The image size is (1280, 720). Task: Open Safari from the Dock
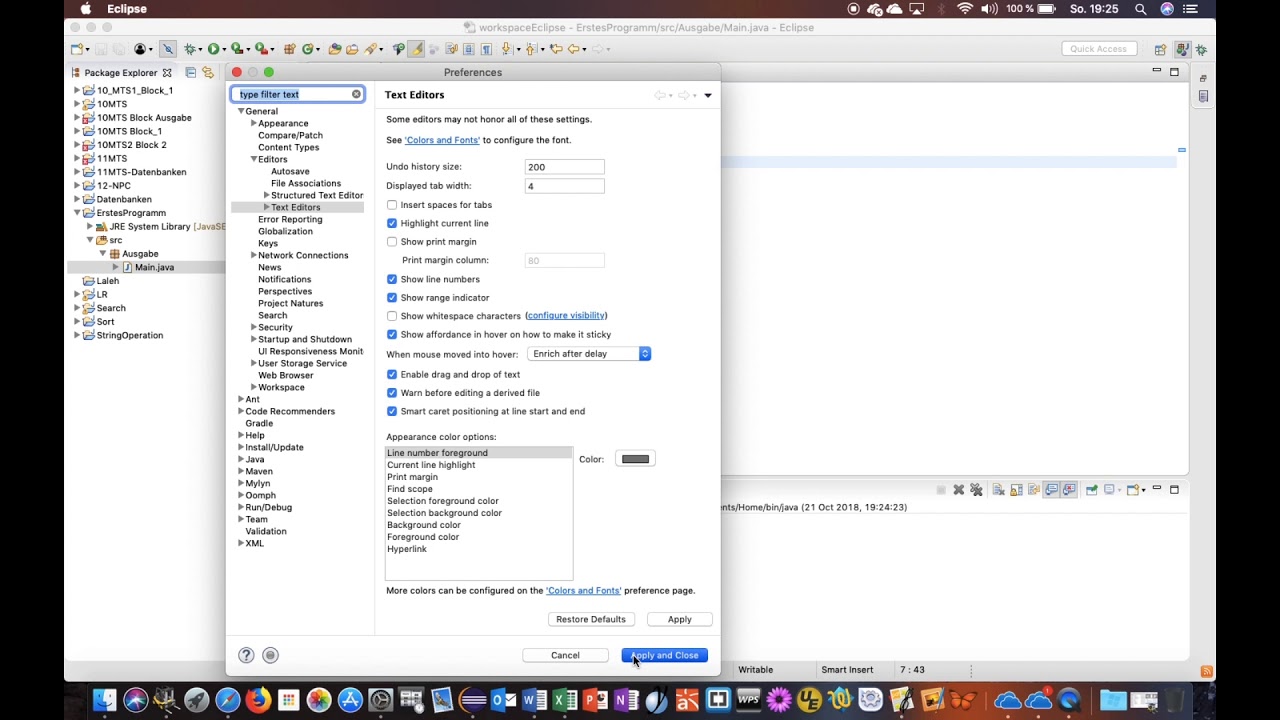click(227, 700)
